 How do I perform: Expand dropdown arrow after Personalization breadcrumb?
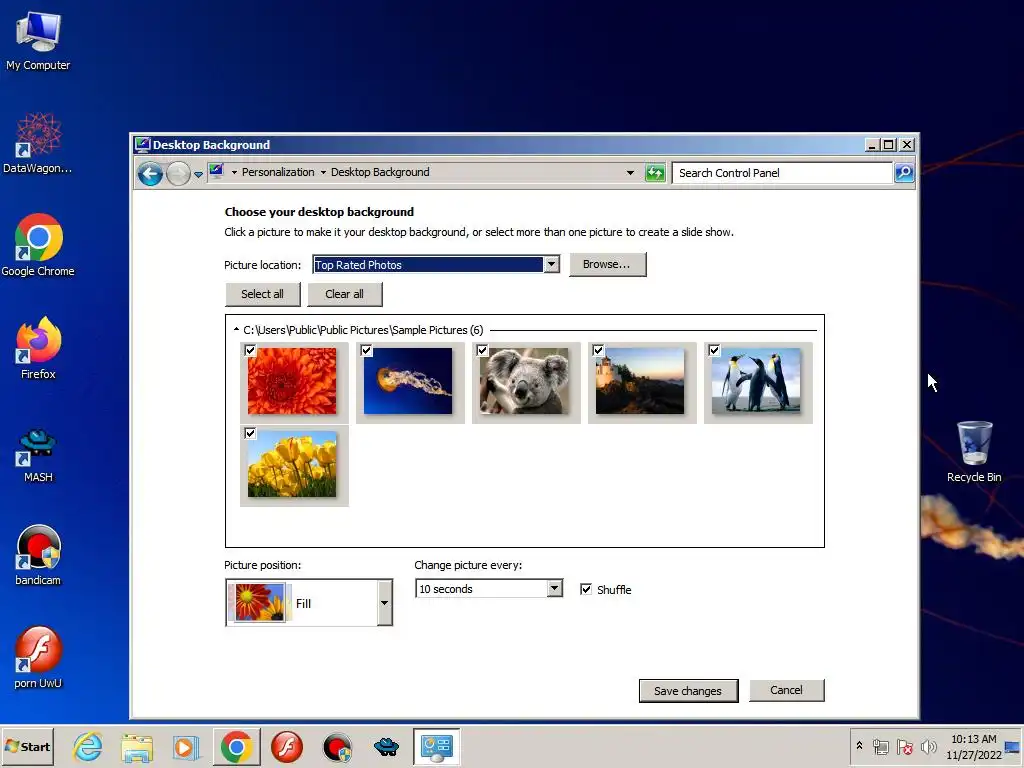323,172
